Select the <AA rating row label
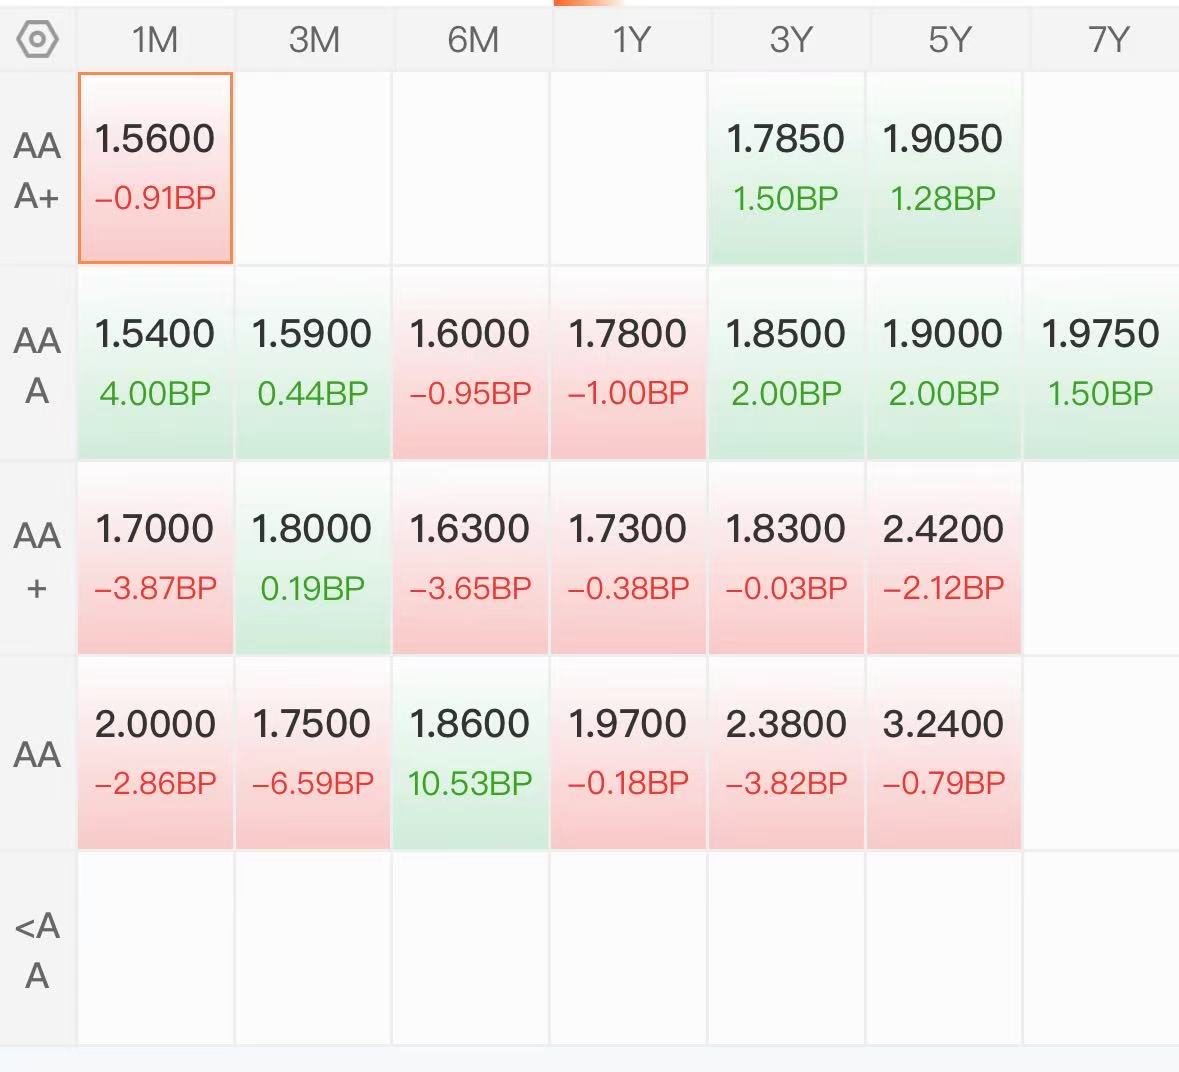Image resolution: width=1179 pixels, height=1072 pixels. tap(37, 950)
